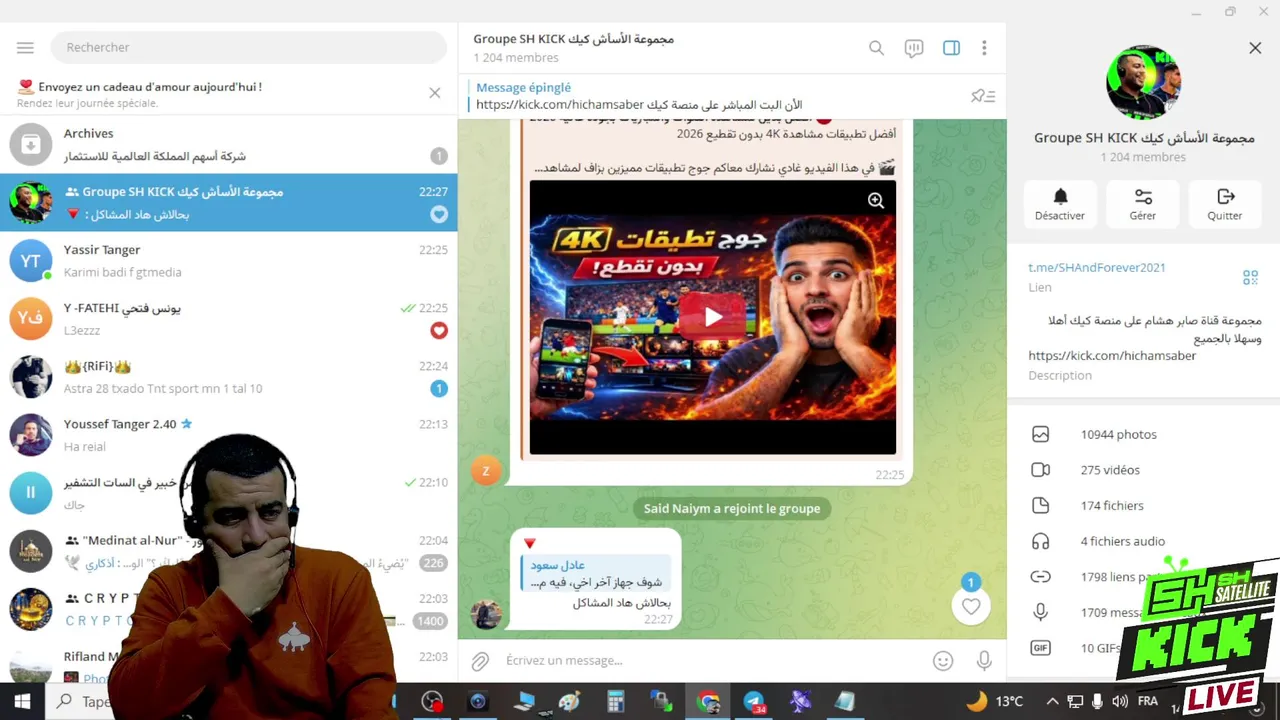Click the YT avatar of Yassir Tanger

pyautogui.click(x=31, y=261)
